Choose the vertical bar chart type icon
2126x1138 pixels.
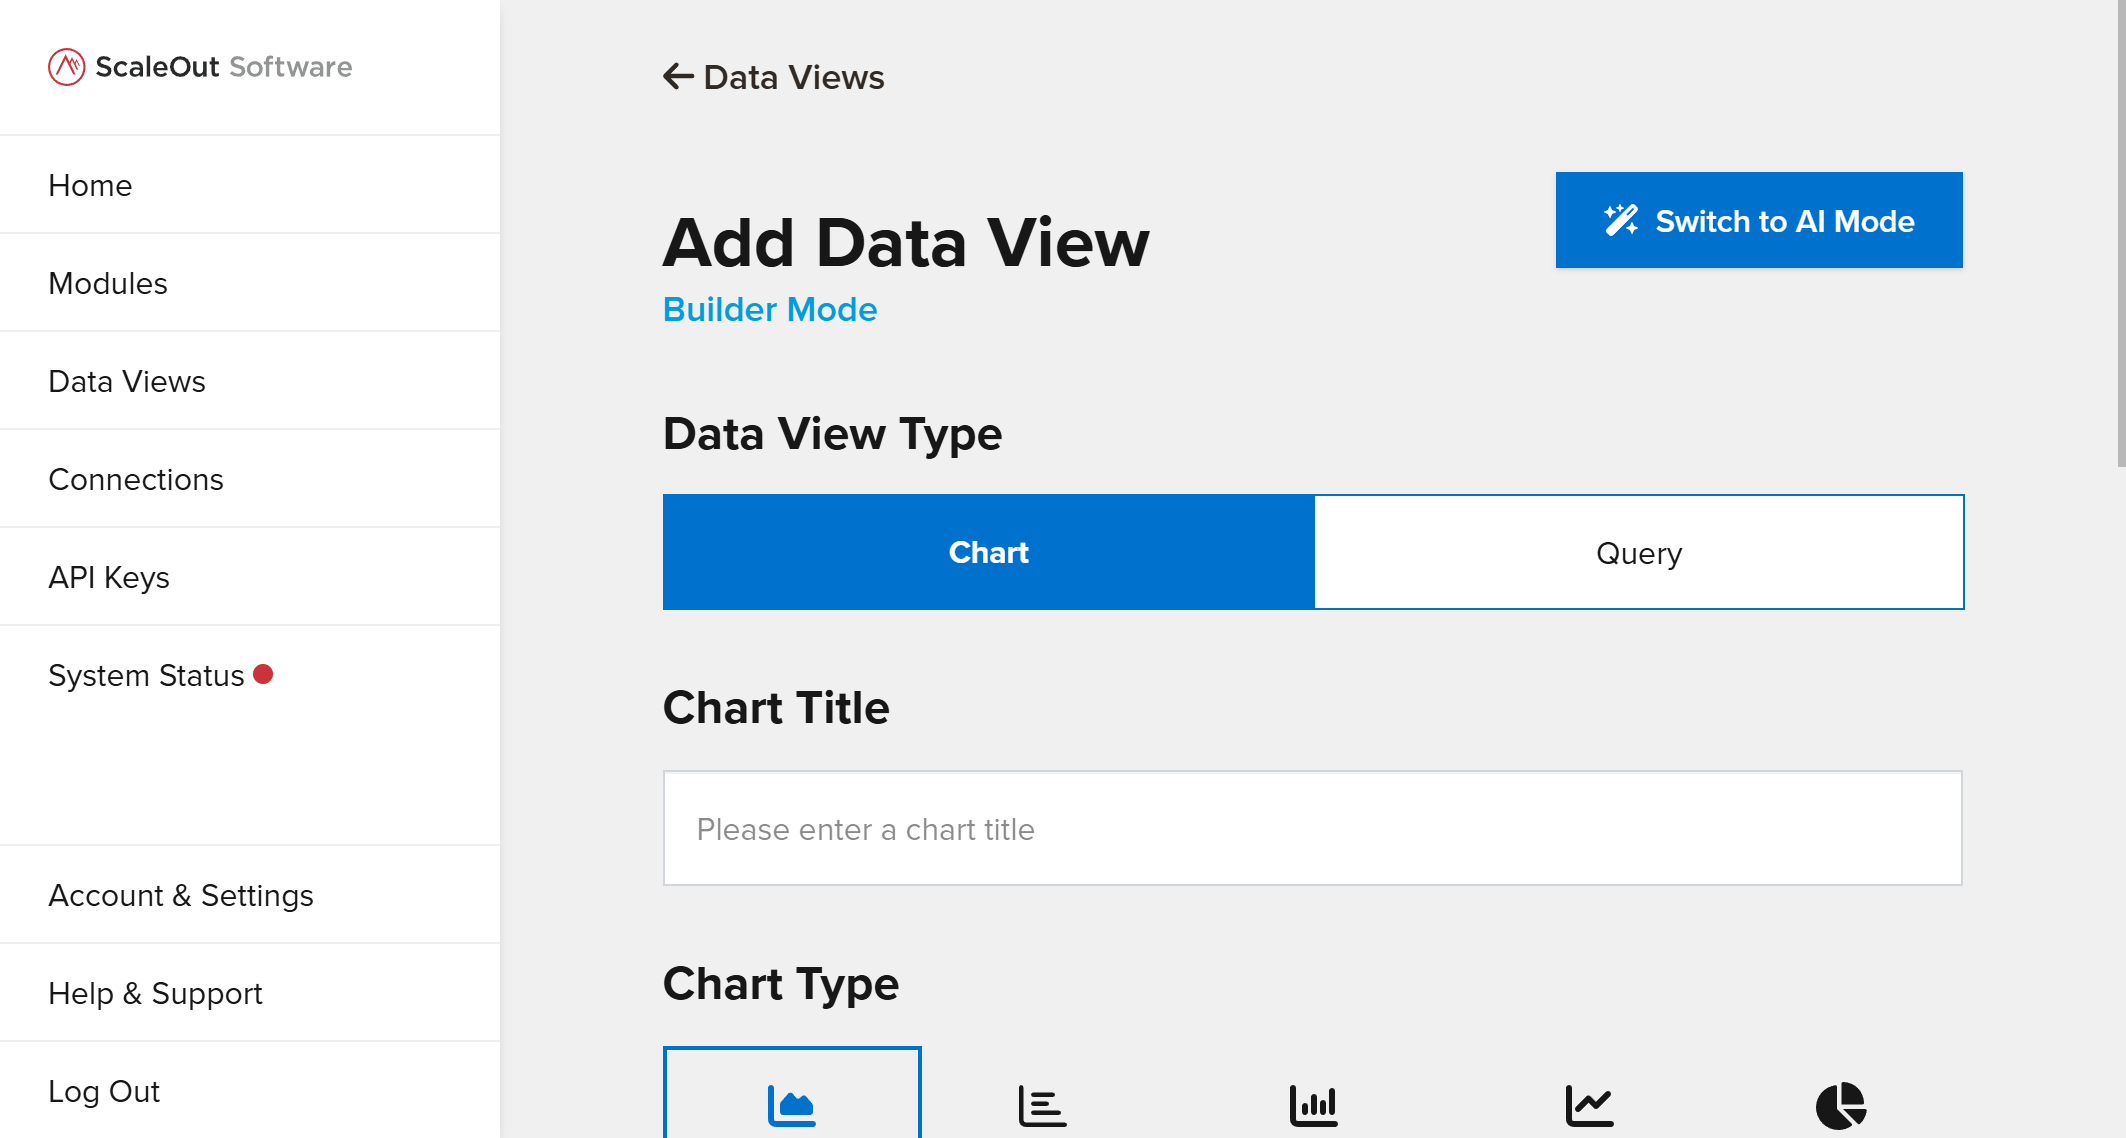[1313, 1105]
